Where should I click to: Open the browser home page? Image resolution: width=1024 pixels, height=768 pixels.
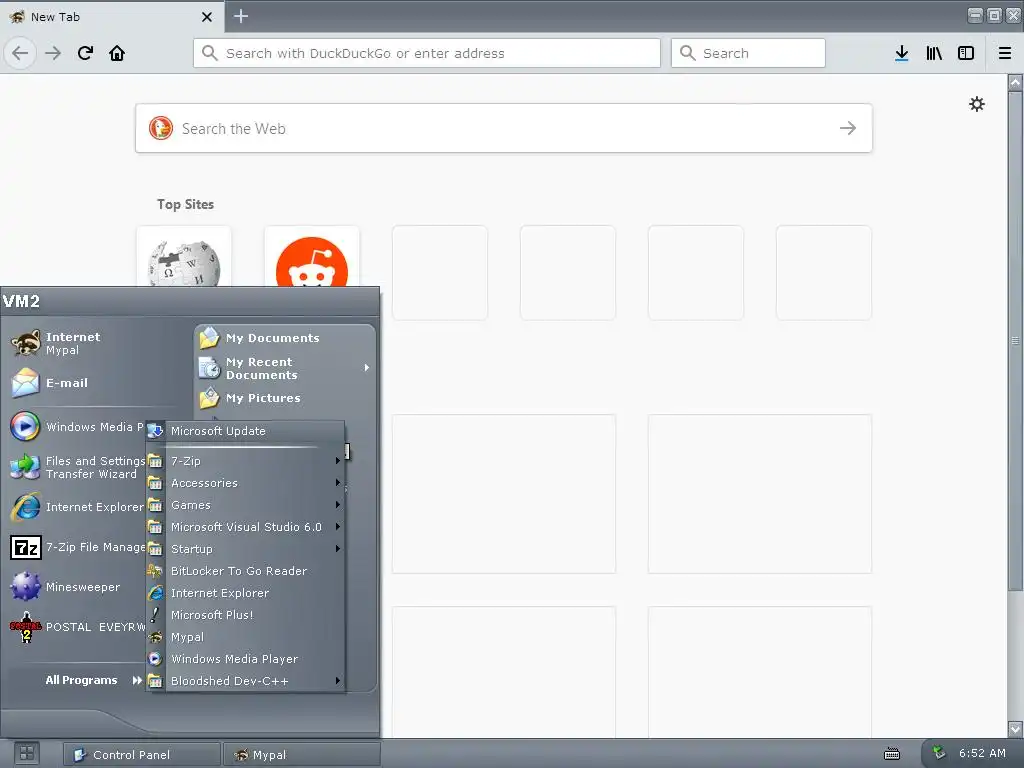(x=117, y=53)
